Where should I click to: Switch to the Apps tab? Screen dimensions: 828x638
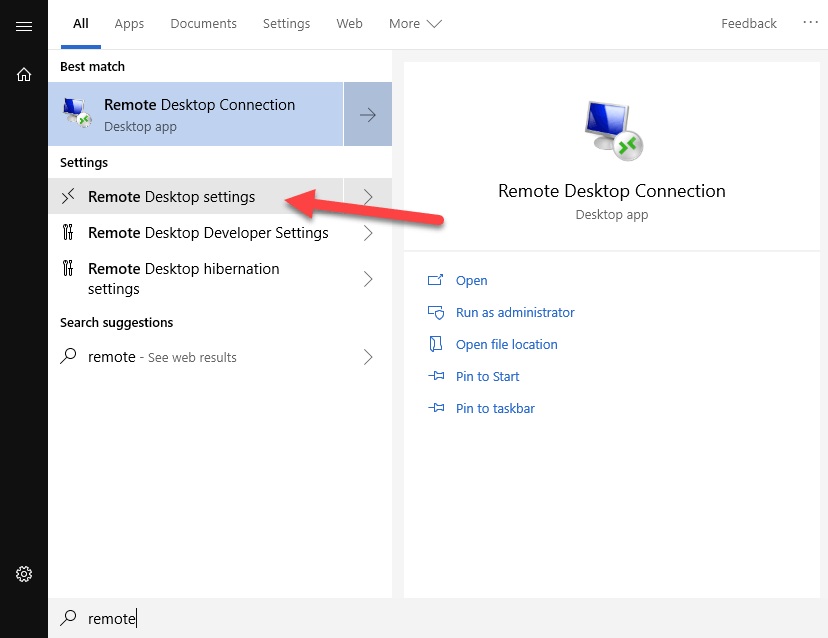(x=129, y=24)
